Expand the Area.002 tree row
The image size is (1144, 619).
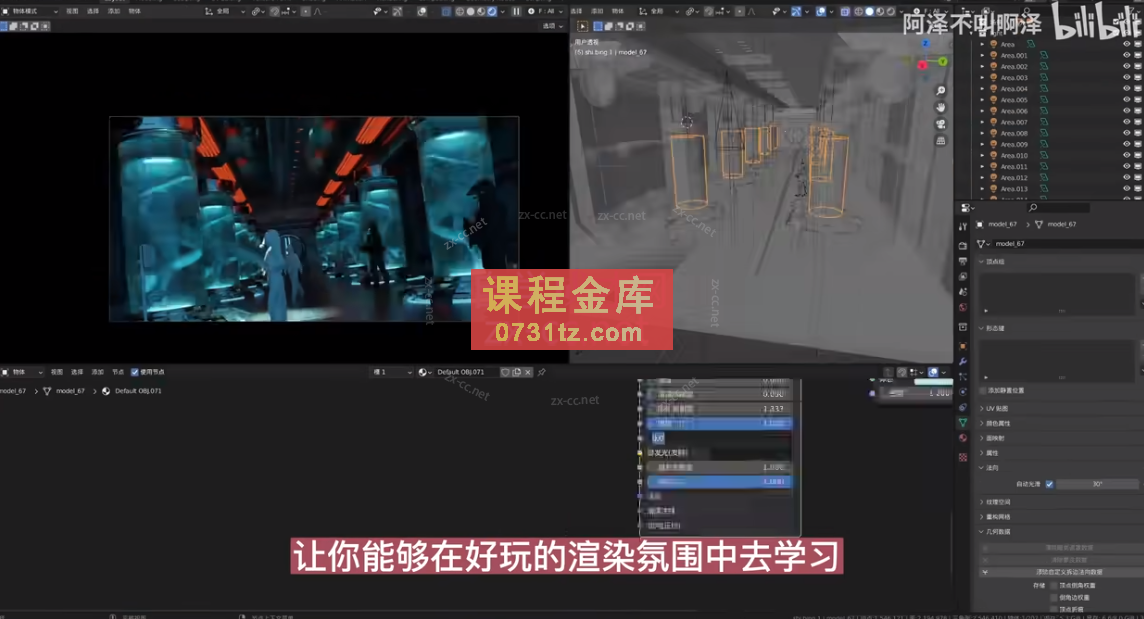tap(982, 66)
